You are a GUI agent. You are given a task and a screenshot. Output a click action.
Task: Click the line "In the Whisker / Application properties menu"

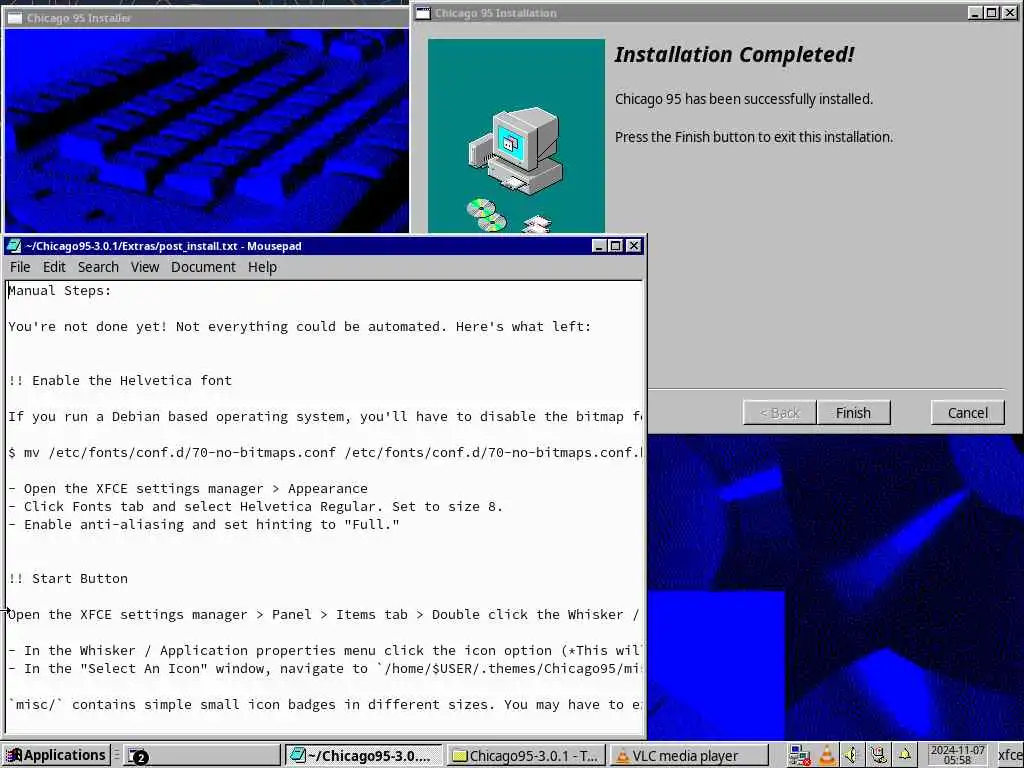click(x=325, y=650)
